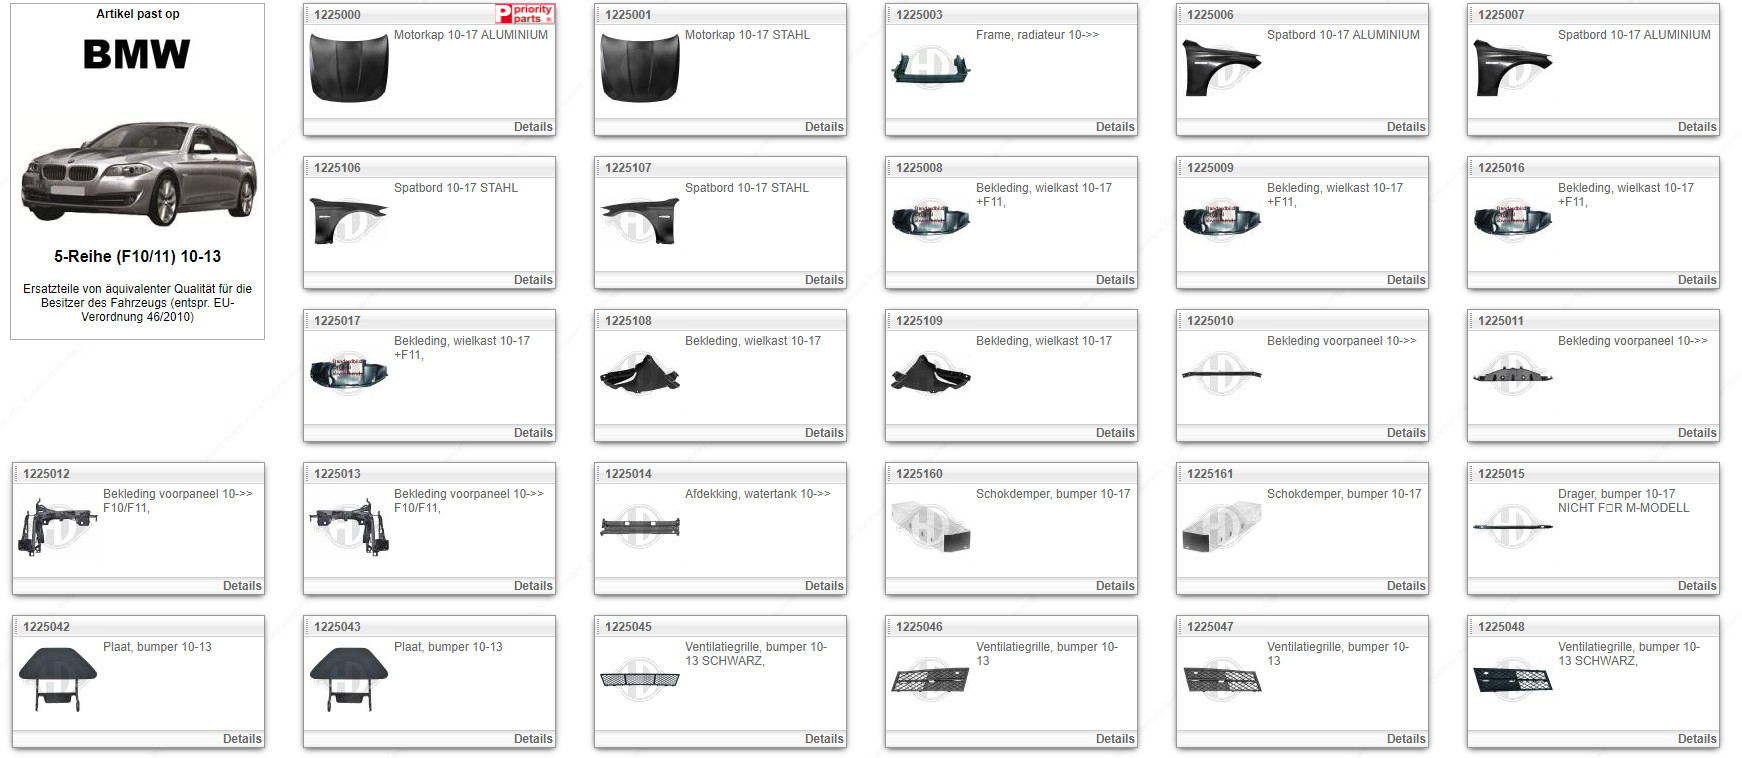Image resolution: width=1742 pixels, height=758 pixels.
Task: Select the wheel arch liner image 1225016
Action: 1513,221
